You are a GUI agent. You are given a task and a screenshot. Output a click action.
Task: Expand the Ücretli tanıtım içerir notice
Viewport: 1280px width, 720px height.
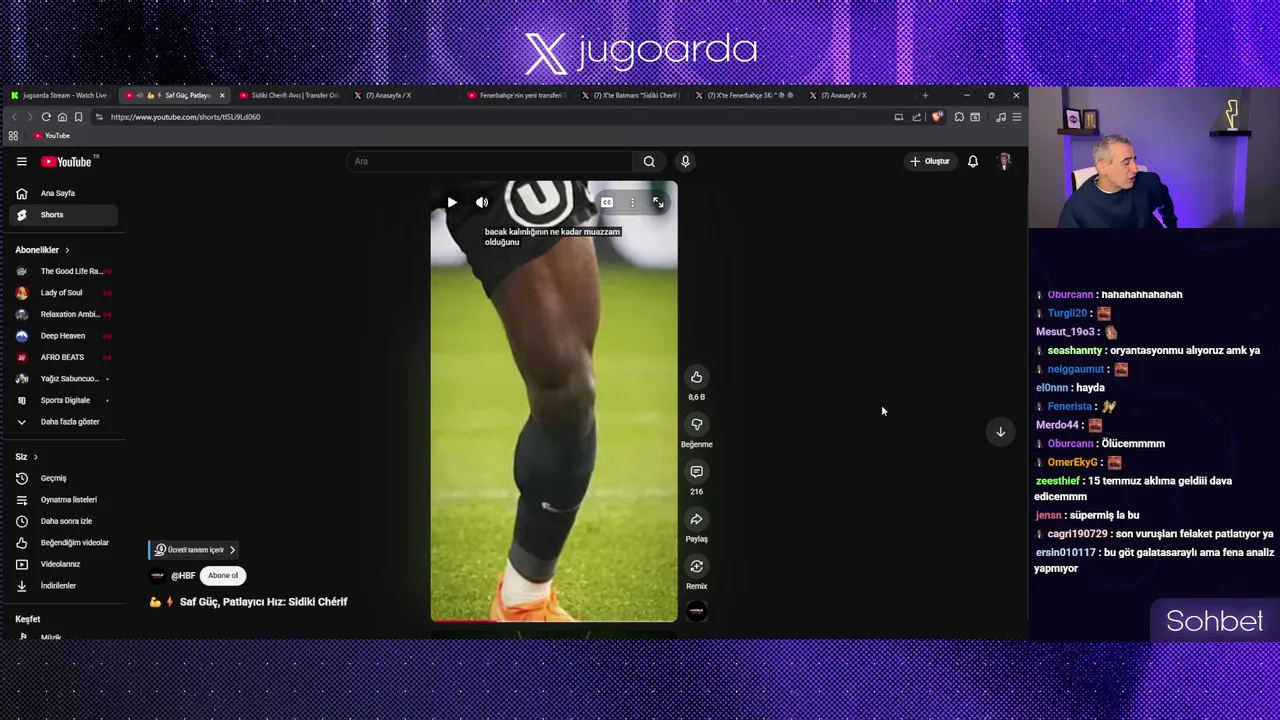coord(194,550)
